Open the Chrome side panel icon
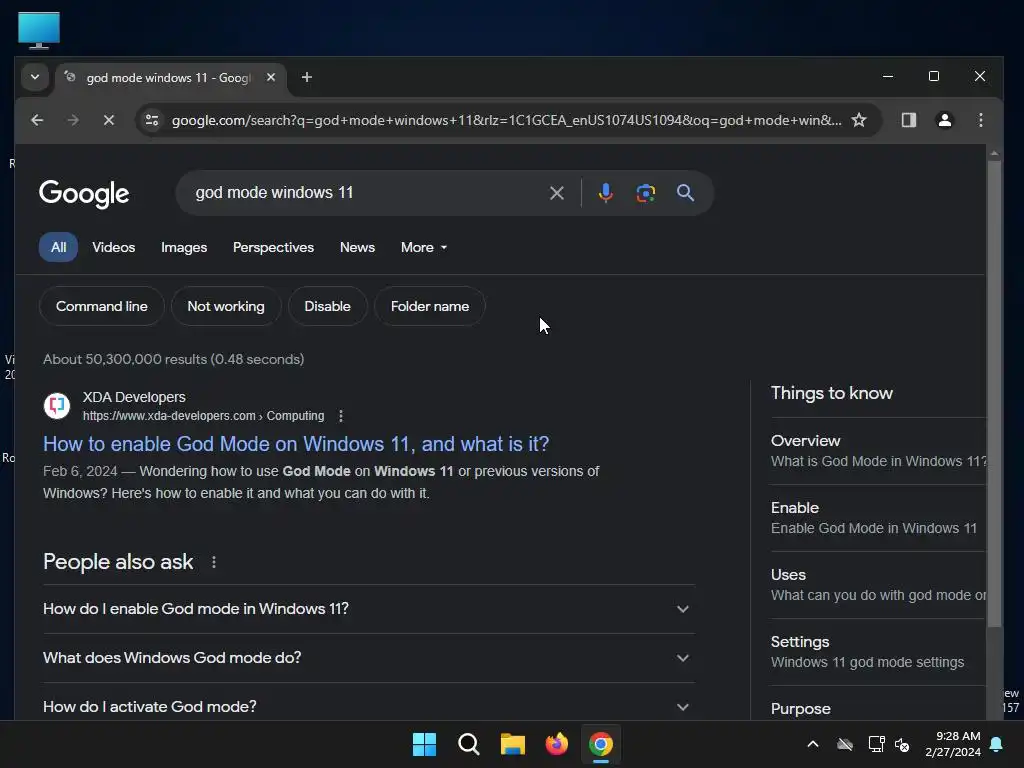1024x768 pixels. click(x=908, y=120)
